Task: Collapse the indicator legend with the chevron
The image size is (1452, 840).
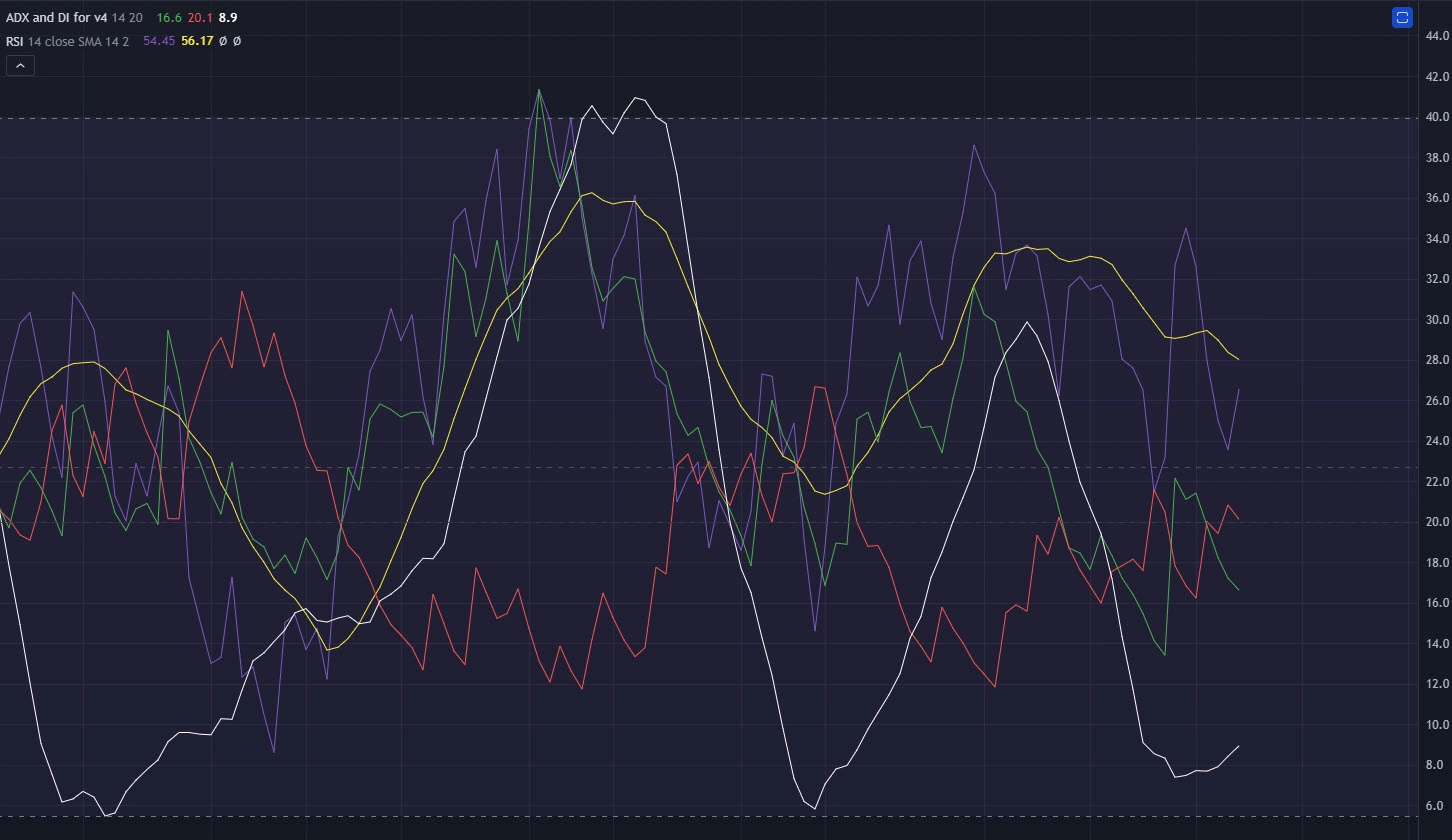Action: point(20,66)
